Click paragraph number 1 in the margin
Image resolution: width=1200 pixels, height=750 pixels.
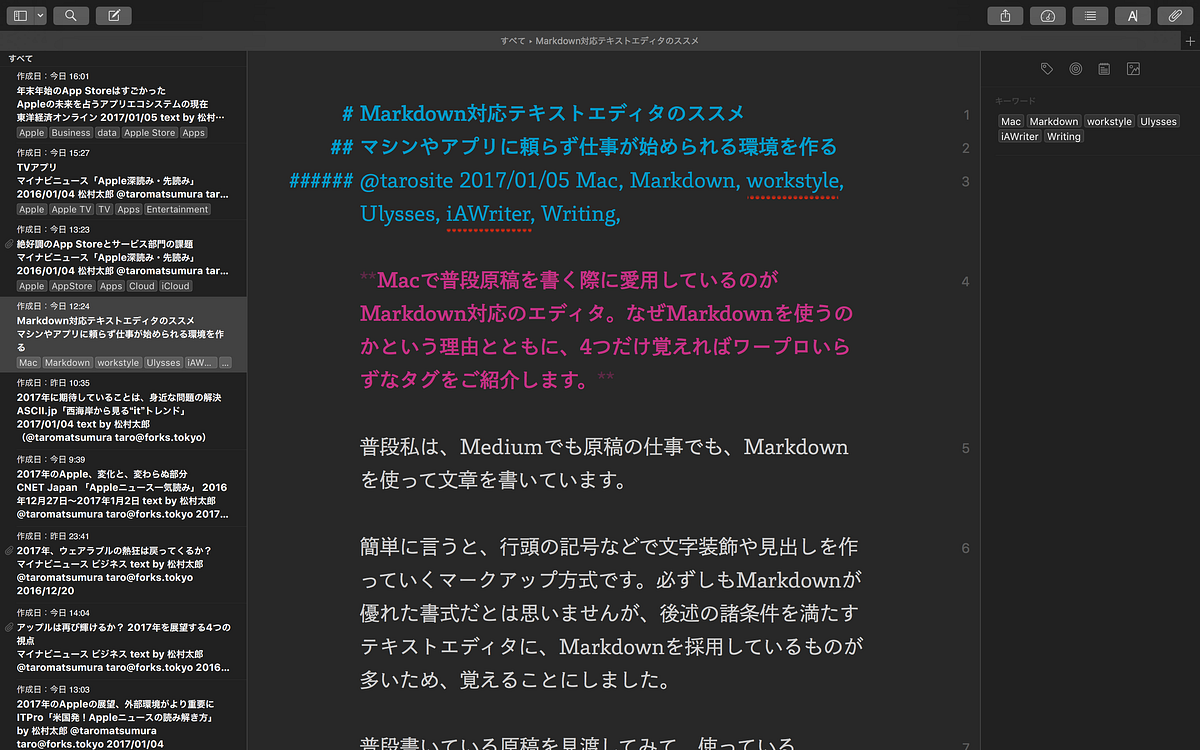966,115
